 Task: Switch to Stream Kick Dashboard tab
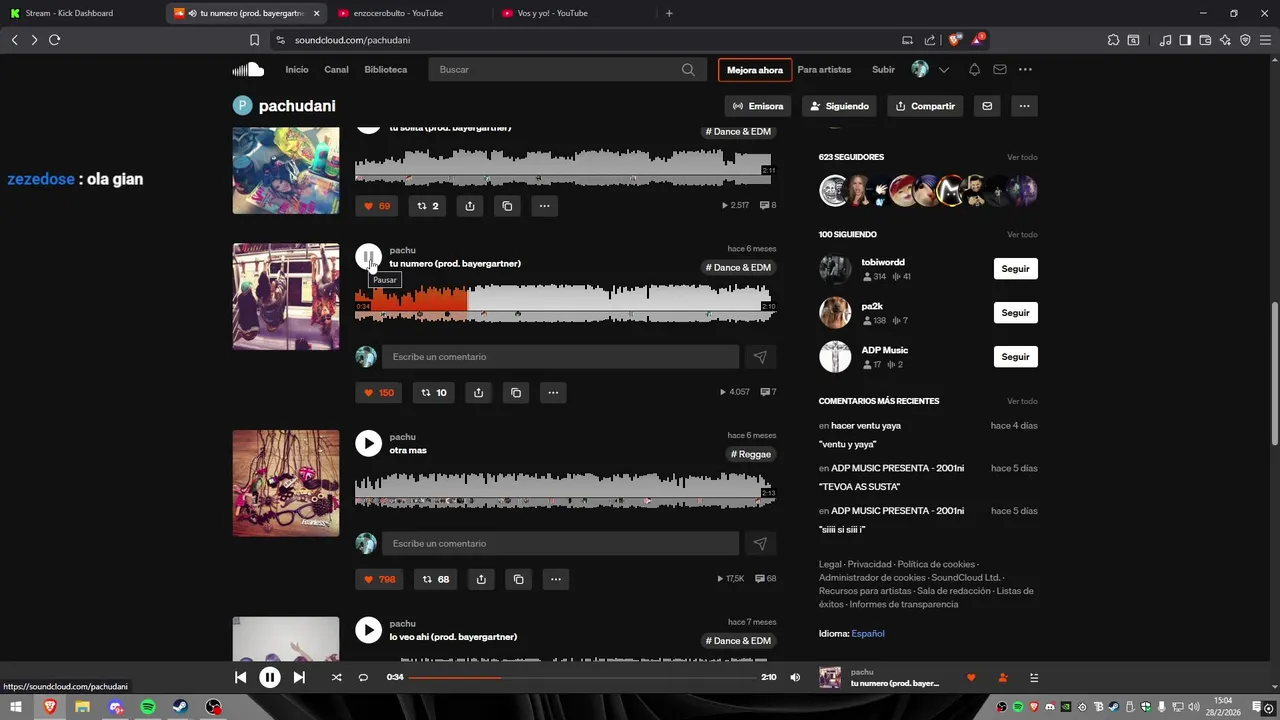coord(82,13)
